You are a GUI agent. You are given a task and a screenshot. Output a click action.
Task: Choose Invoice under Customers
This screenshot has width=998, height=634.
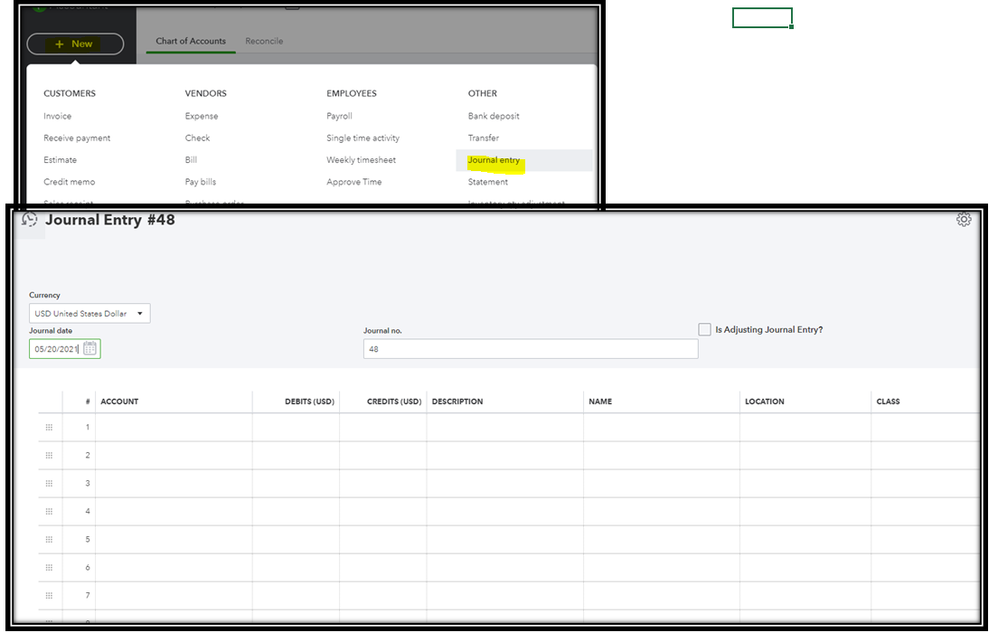click(x=57, y=116)
